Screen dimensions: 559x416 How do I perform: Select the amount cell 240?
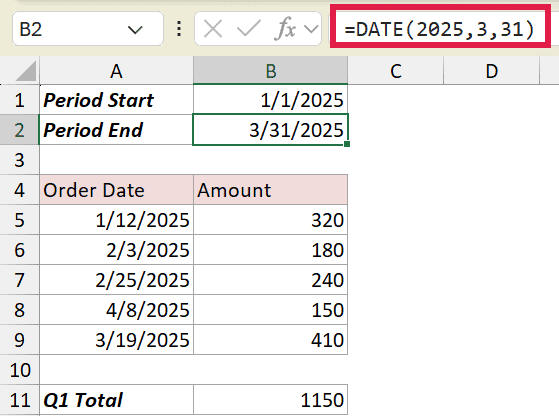coord(271,279)
